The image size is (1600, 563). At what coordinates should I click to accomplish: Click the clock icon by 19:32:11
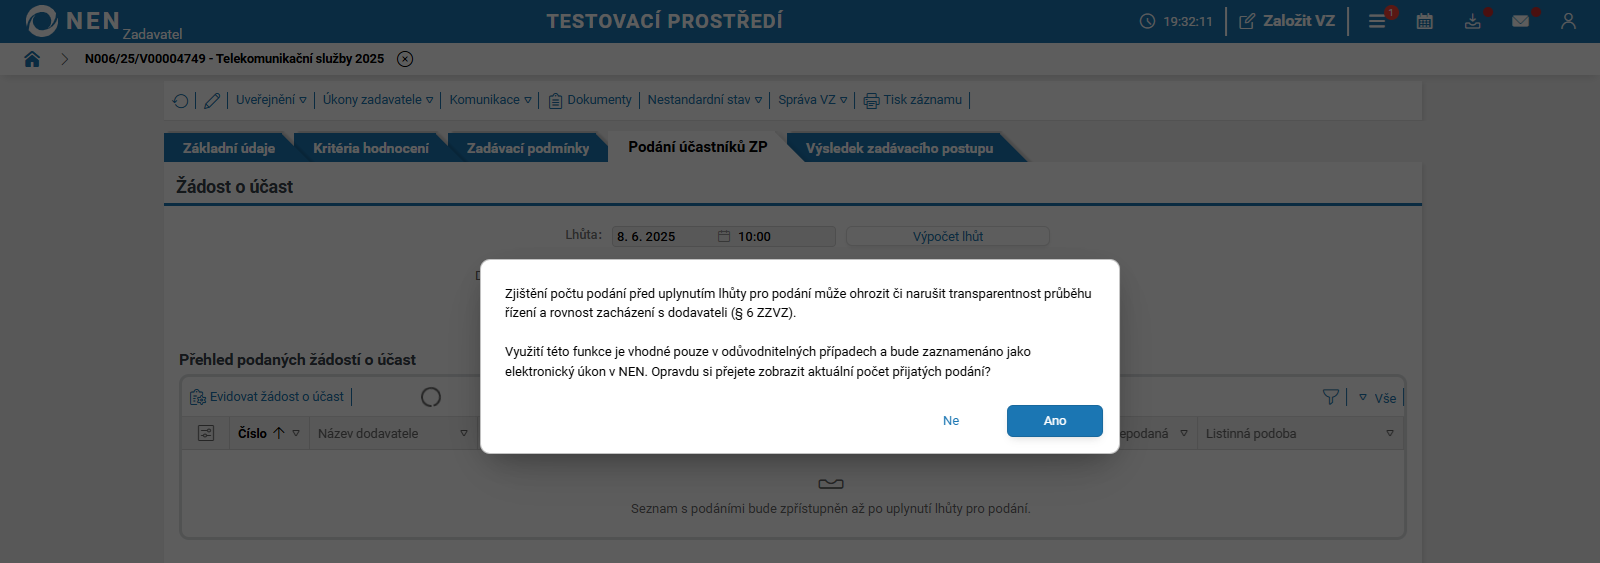pyautogui.click(x=1147, y=21)
